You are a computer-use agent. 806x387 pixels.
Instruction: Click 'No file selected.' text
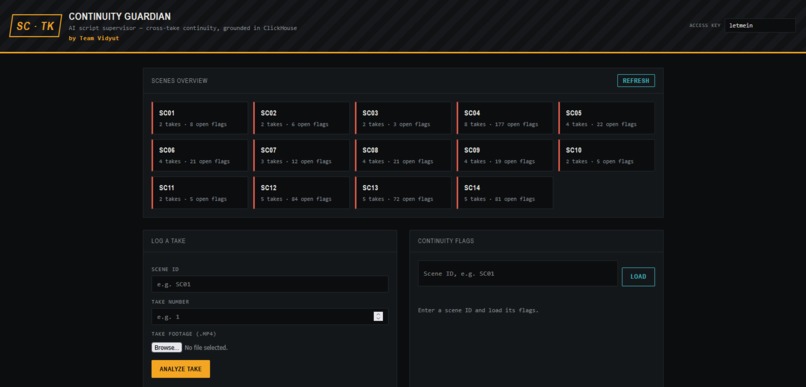(x=206, y=348)
